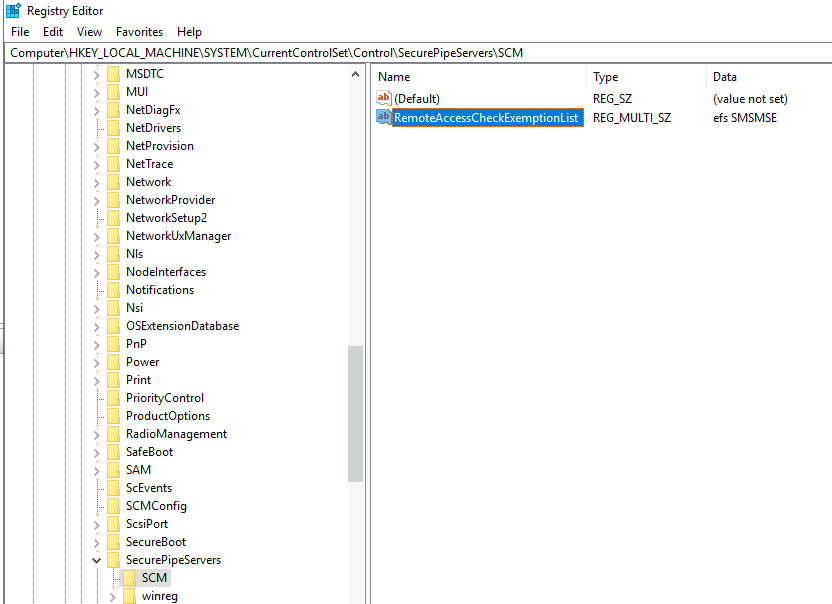The height and width of the screenshot is (604, 832).
Task: Select the Power folder icon
Action: (x=113, y=363)
